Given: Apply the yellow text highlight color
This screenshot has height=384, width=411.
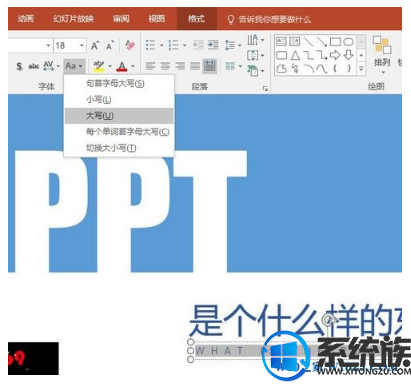Looking at the screenshot, I should [98, 66].
